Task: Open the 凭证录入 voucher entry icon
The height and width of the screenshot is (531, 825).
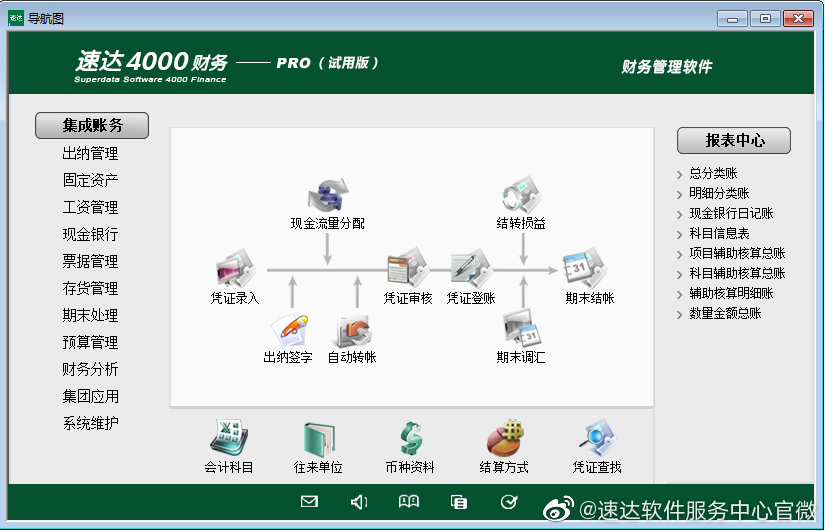Action: [x=235, y=270]
